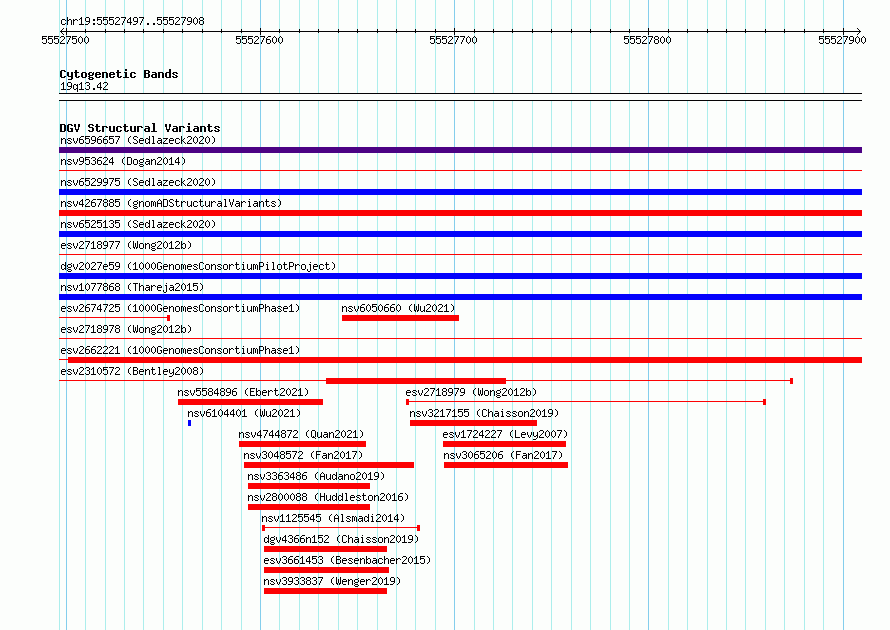Open nsv5584896 (Ebert2021) variant label
The height and width of the screenshot is (630, 890).
tap(243, 392)
